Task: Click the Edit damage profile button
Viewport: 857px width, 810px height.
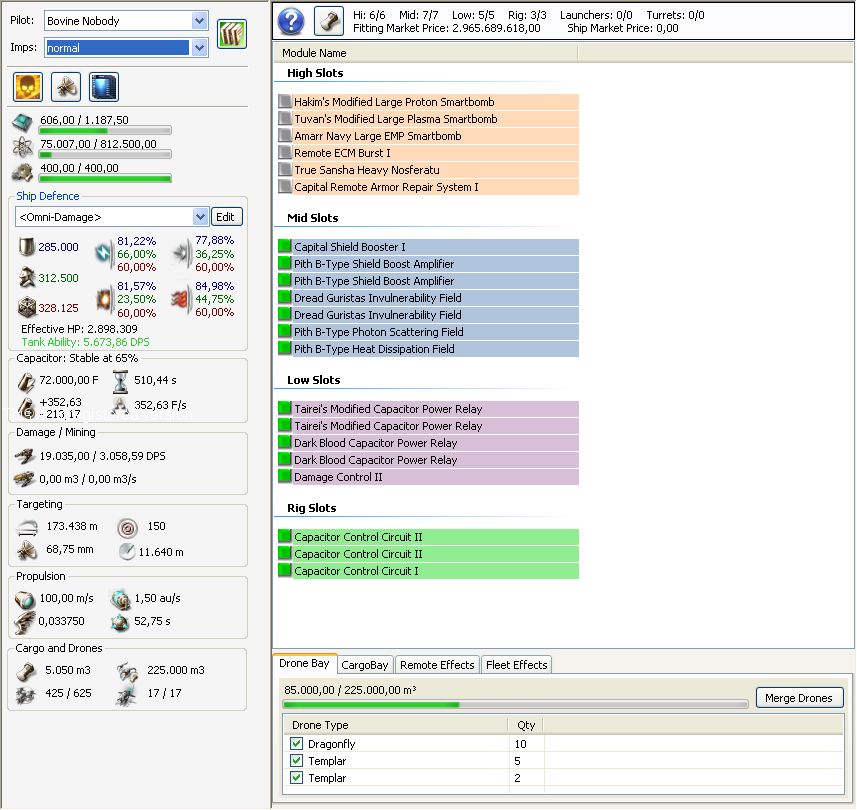Action: point(226,217)
